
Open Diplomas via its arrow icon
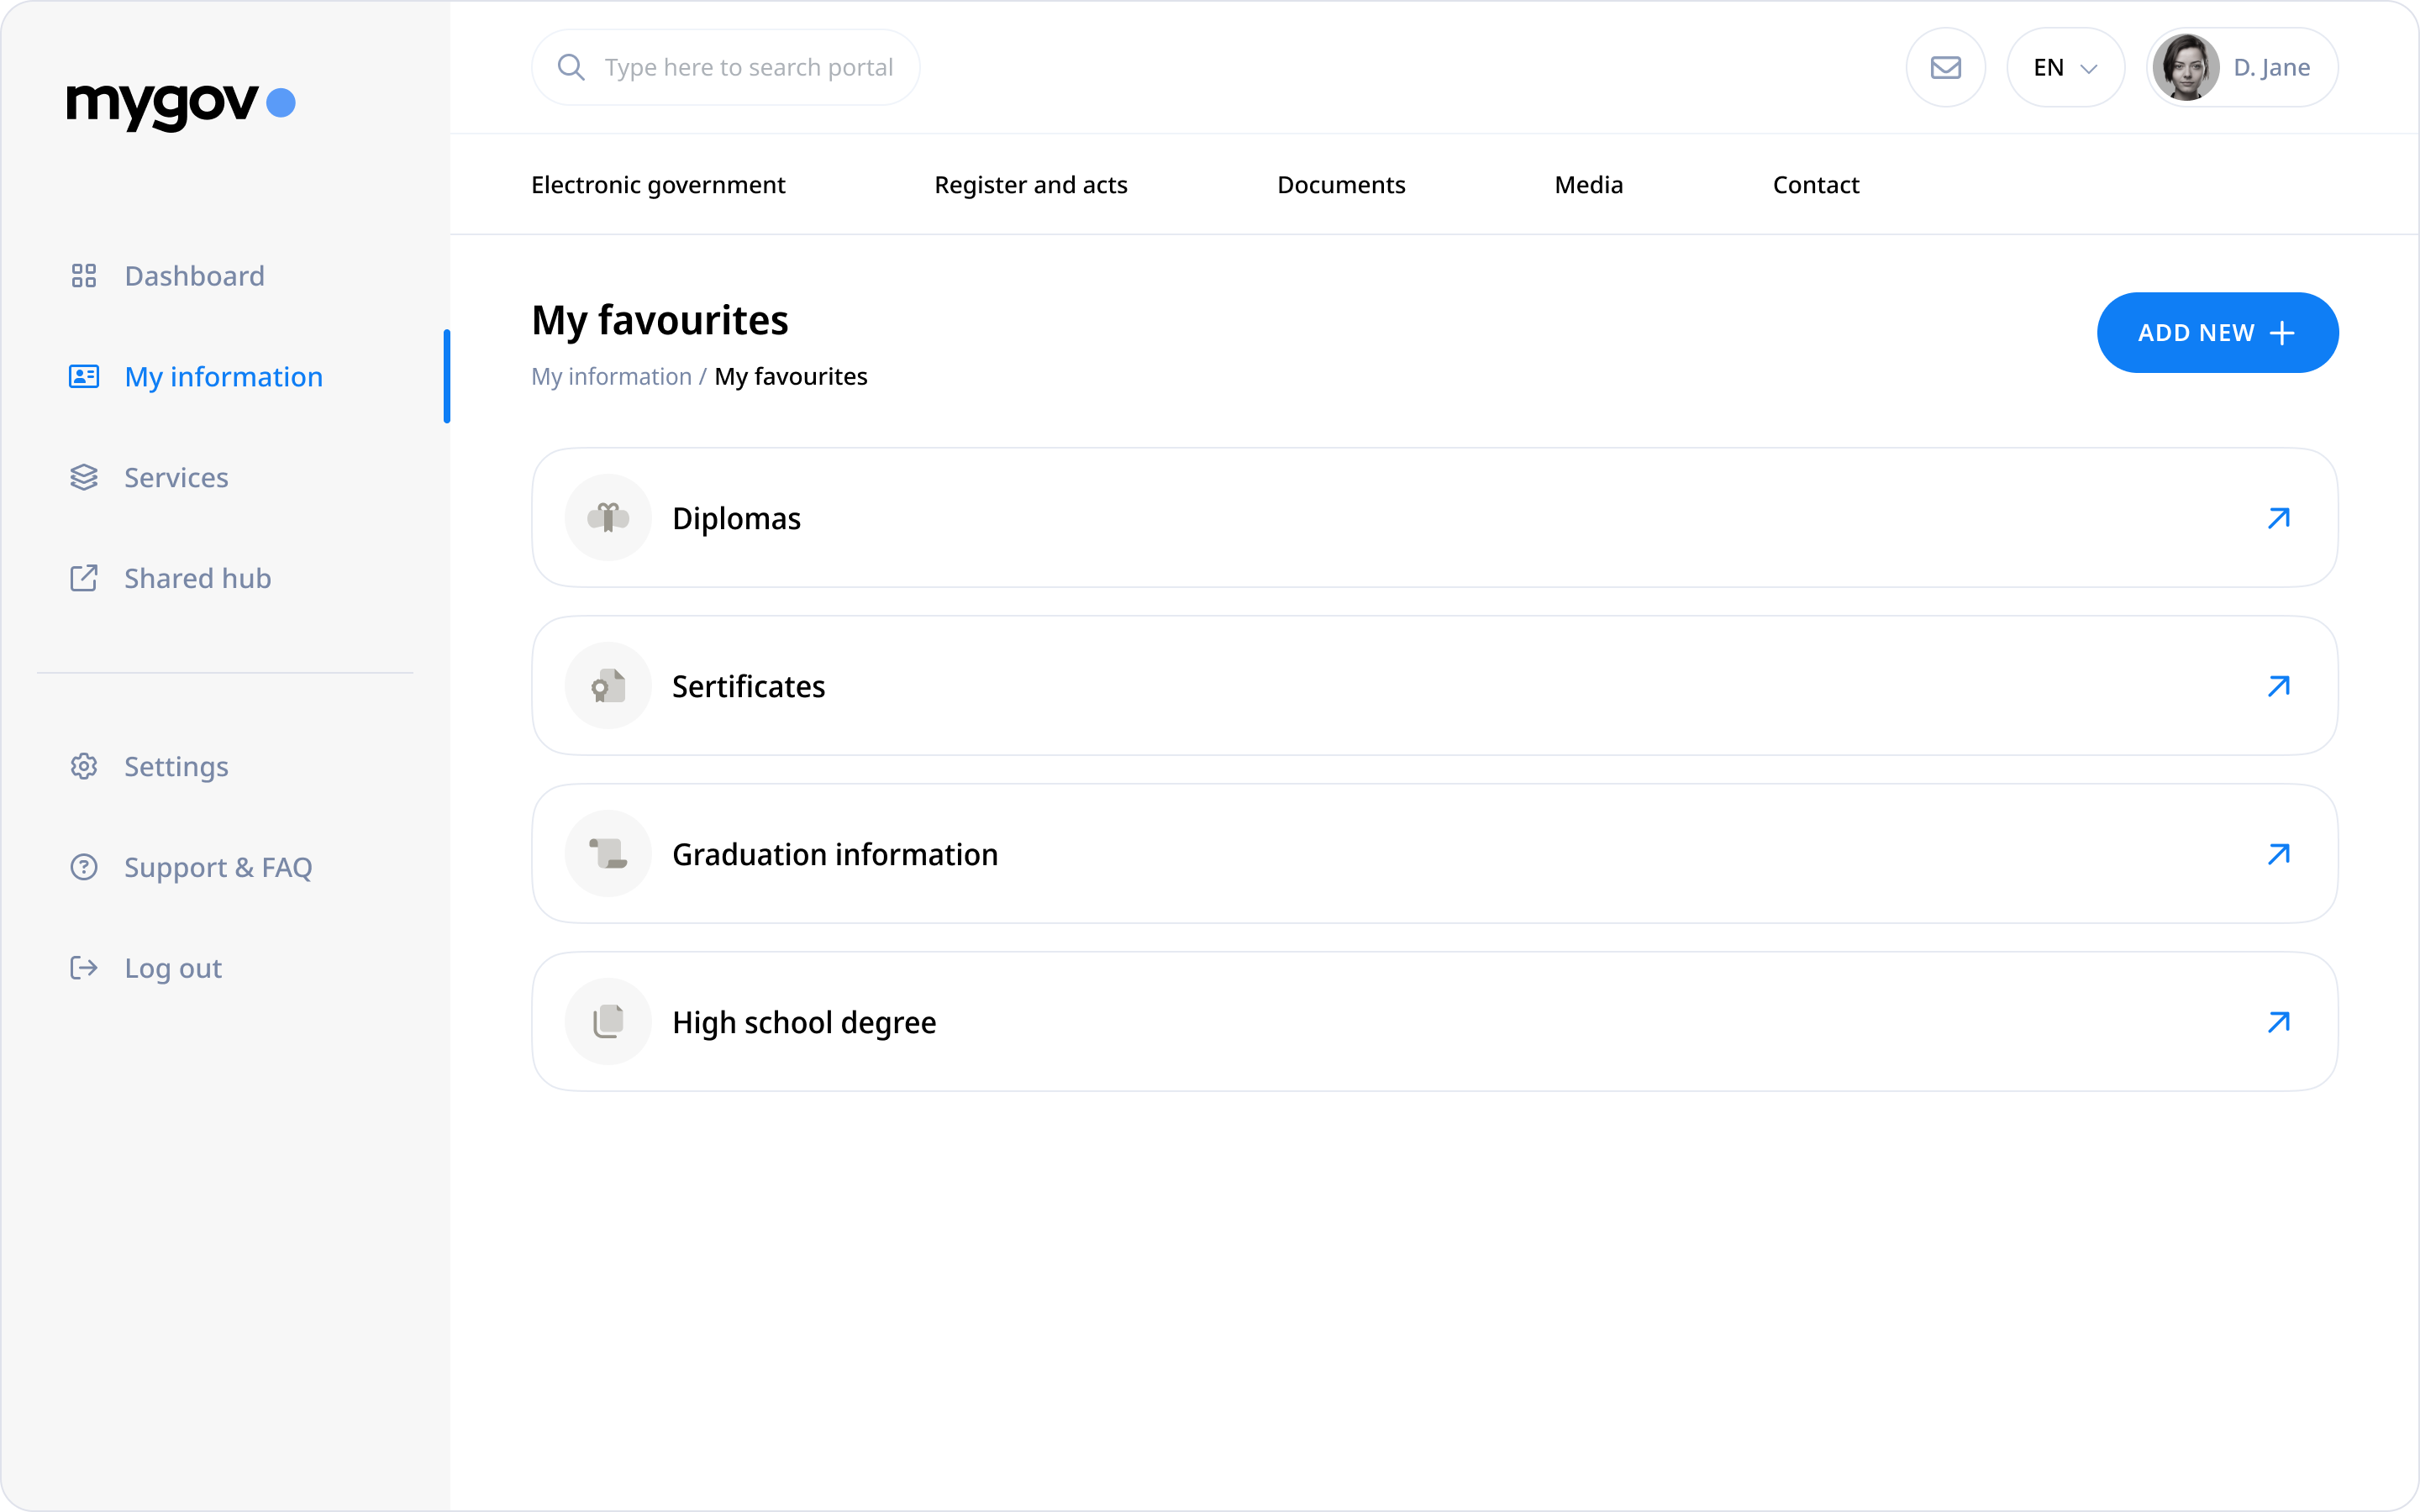2280,517
